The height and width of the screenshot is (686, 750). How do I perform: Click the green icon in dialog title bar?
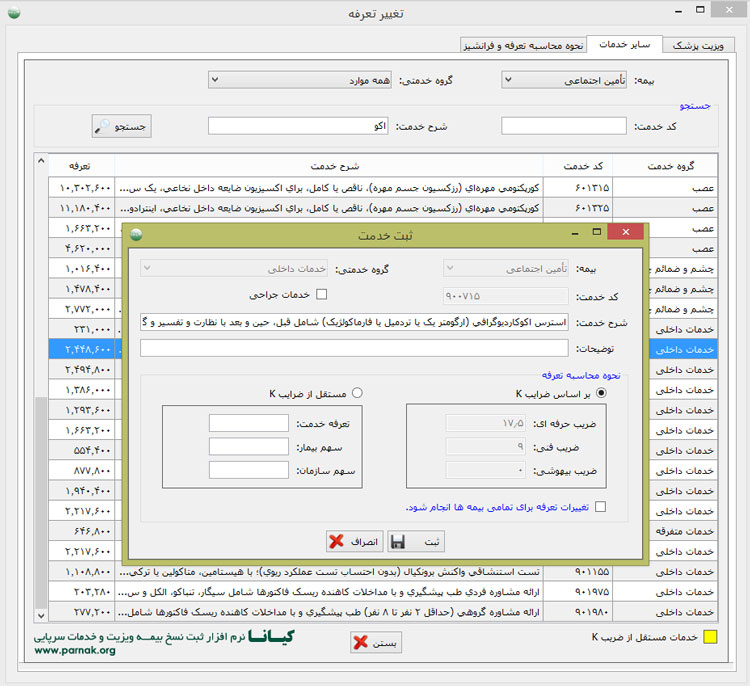pos(136,234)
